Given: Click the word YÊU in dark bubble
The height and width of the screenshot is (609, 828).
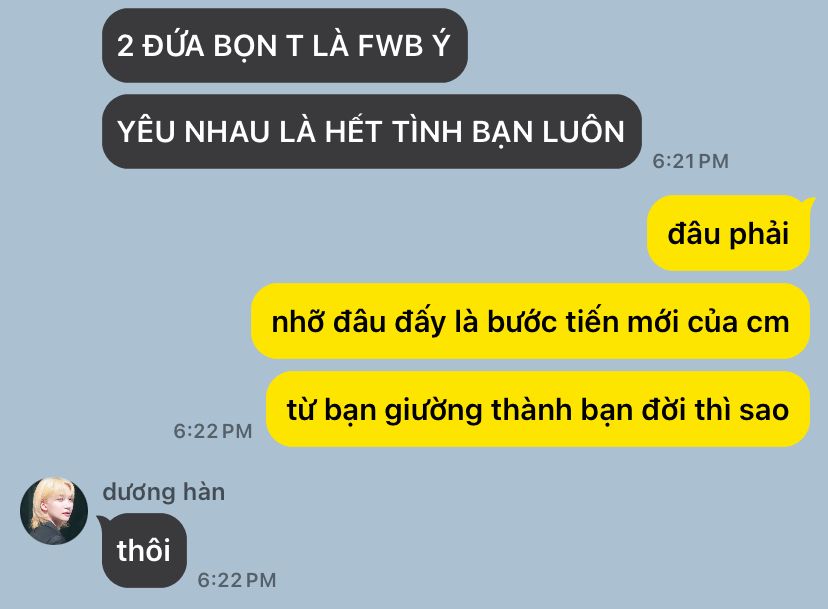Looking at the screenshot, I should coord(146,131).
